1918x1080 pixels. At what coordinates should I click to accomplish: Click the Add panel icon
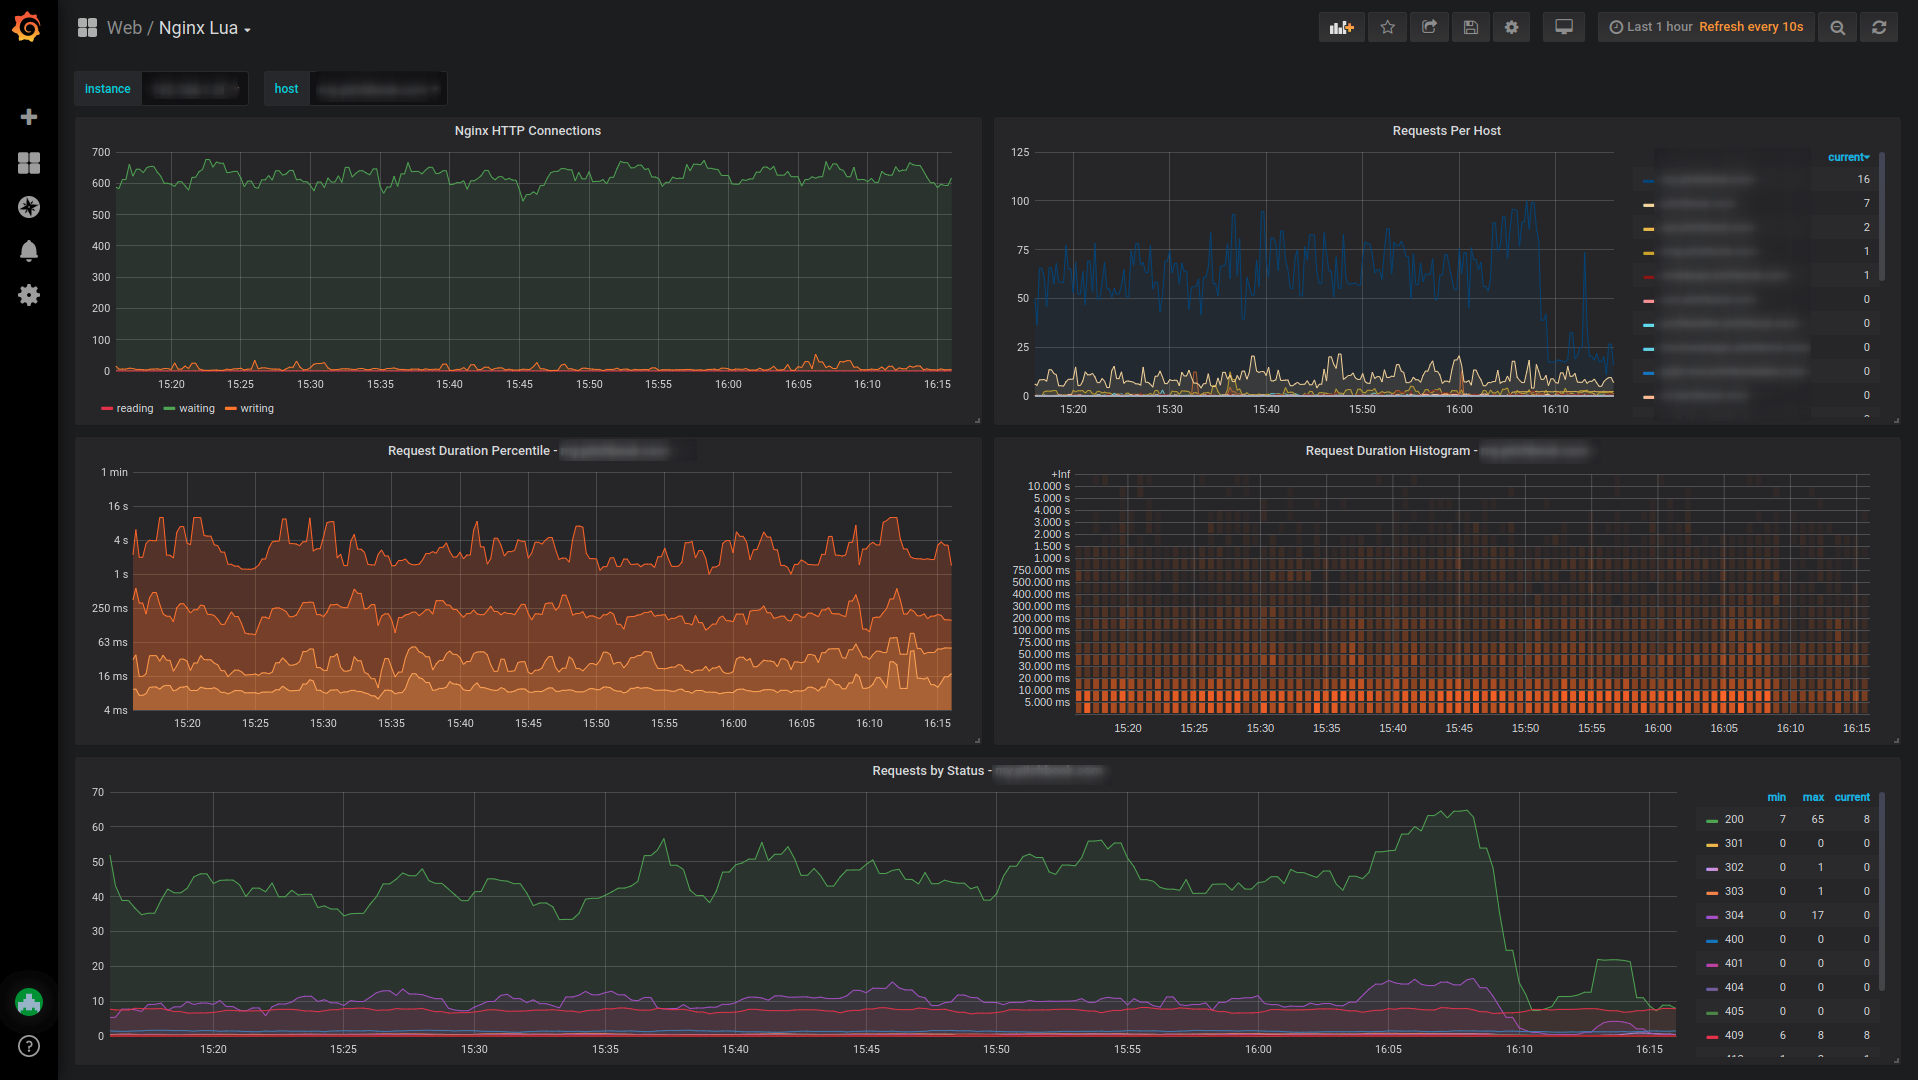(x=1341, y=27)
